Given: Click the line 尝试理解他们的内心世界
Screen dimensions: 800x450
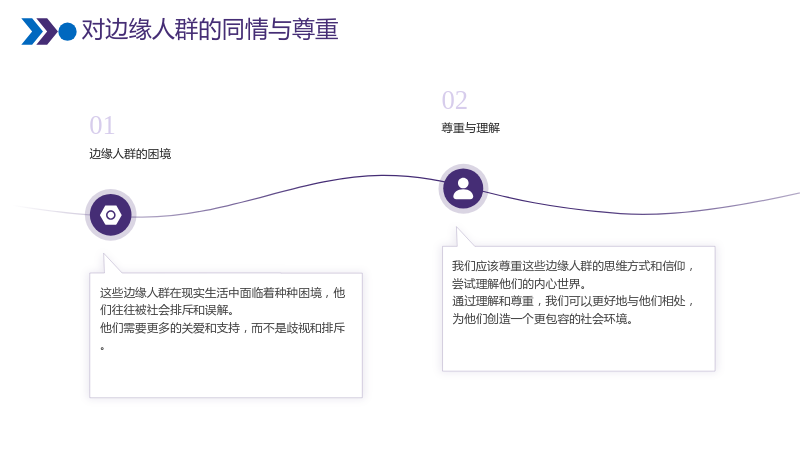Looking at the screenshot, I should point(519,284).
